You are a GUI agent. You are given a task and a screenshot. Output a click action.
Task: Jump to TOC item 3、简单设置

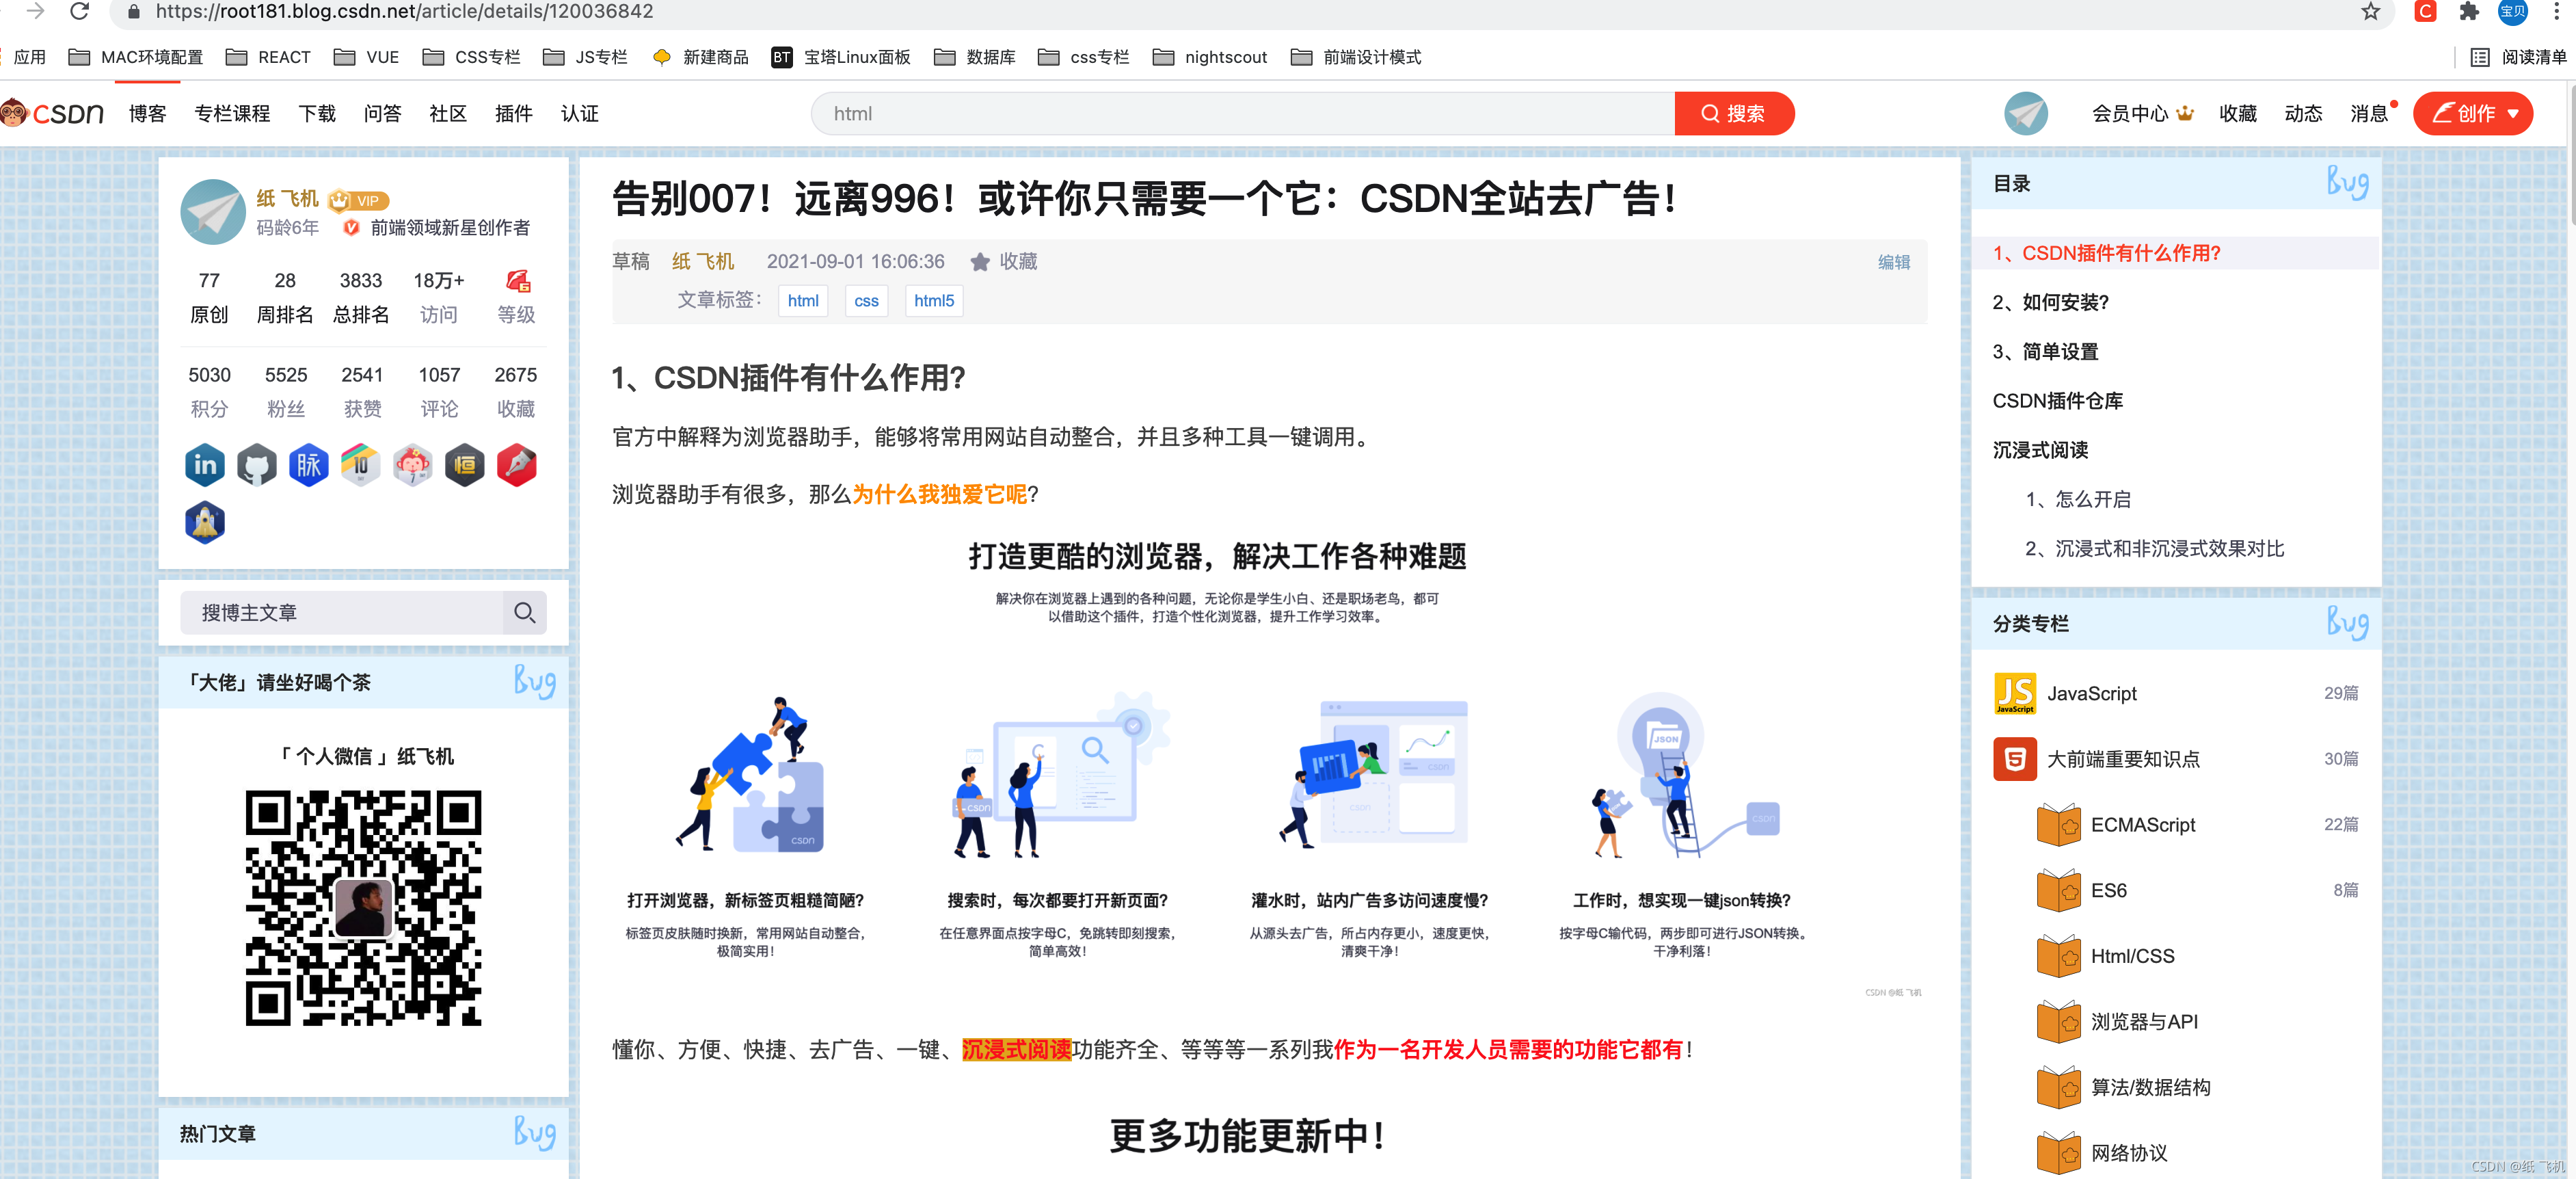point(2046,352)
